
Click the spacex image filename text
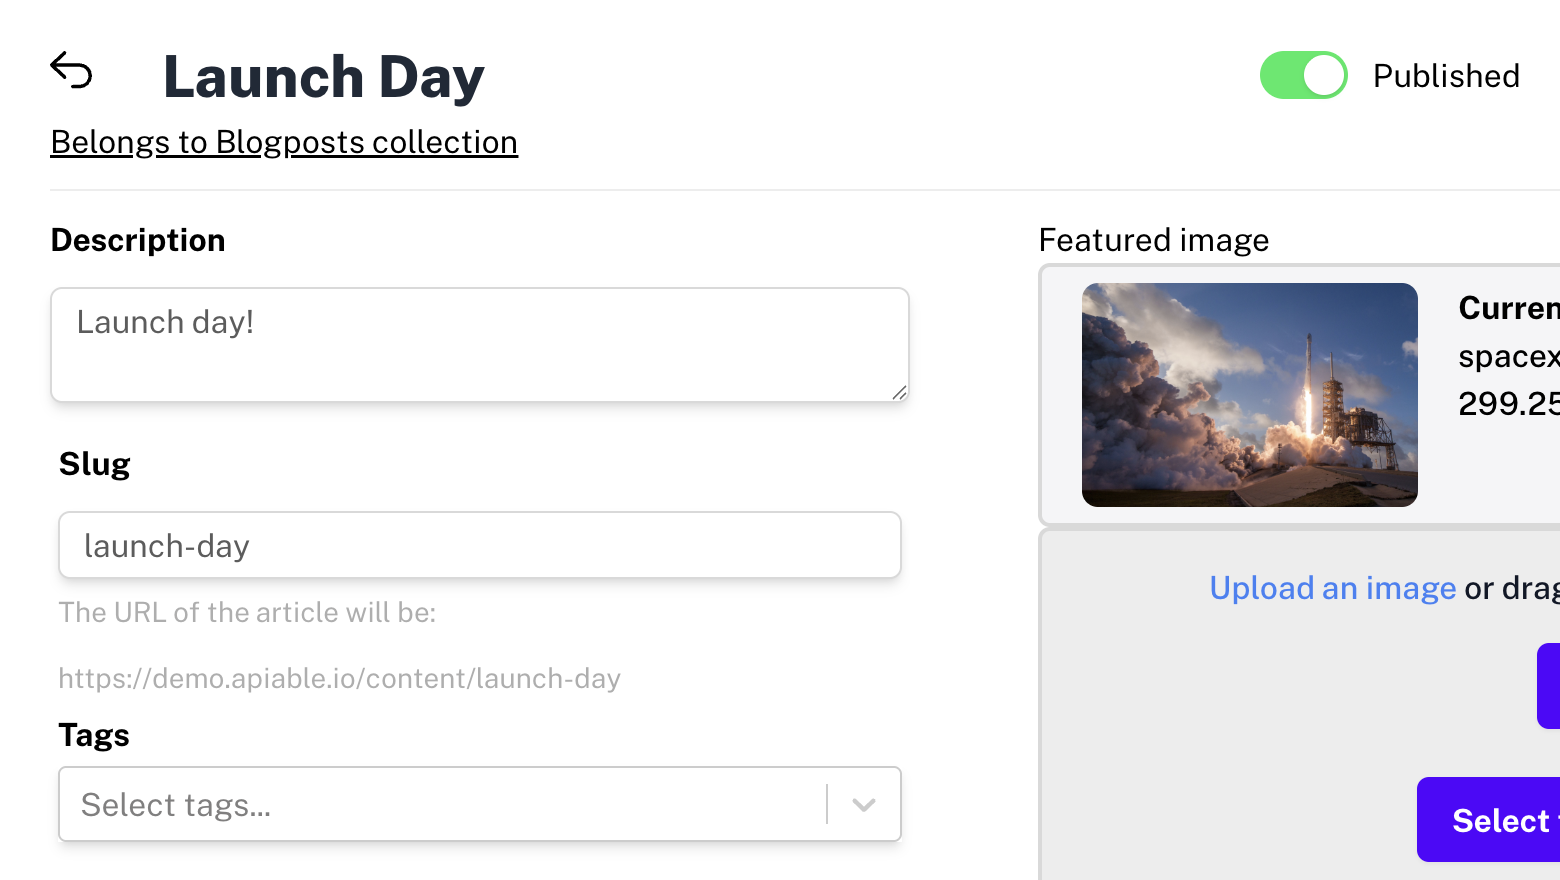click(1508, 356)
